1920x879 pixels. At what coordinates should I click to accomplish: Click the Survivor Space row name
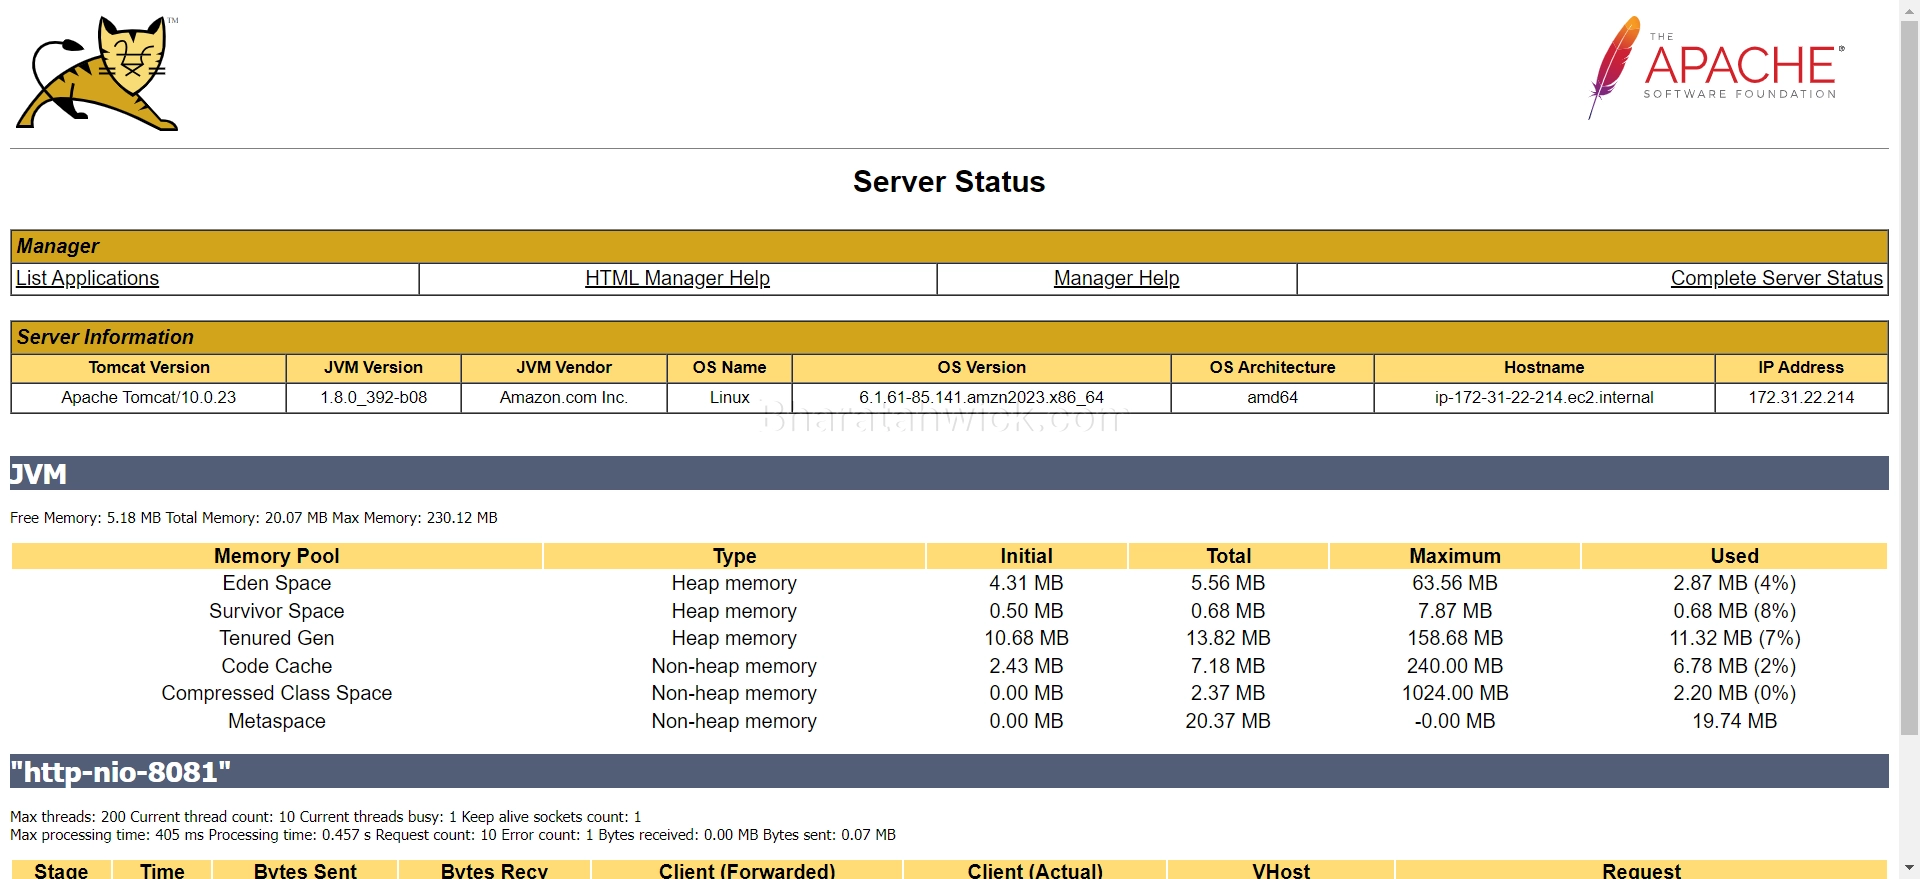point(277,611)
